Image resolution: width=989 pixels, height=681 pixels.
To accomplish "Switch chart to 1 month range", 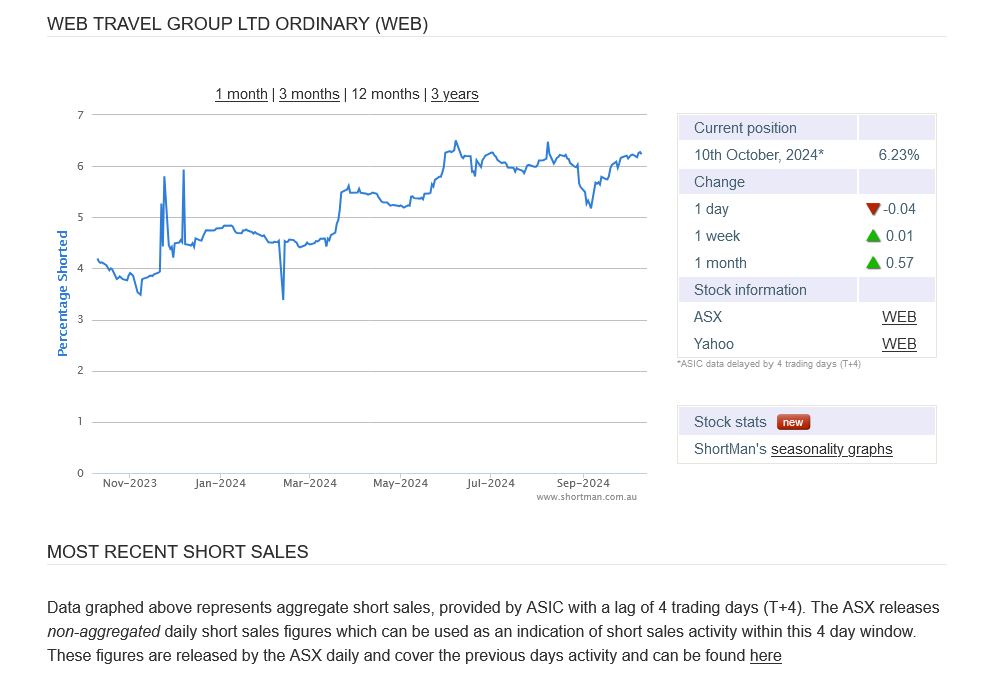I will 241,94.
